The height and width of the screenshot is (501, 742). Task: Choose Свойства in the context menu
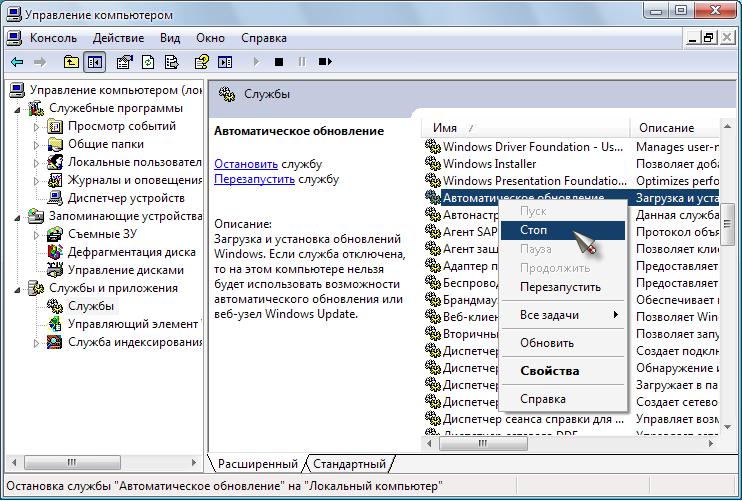(563, 371)
